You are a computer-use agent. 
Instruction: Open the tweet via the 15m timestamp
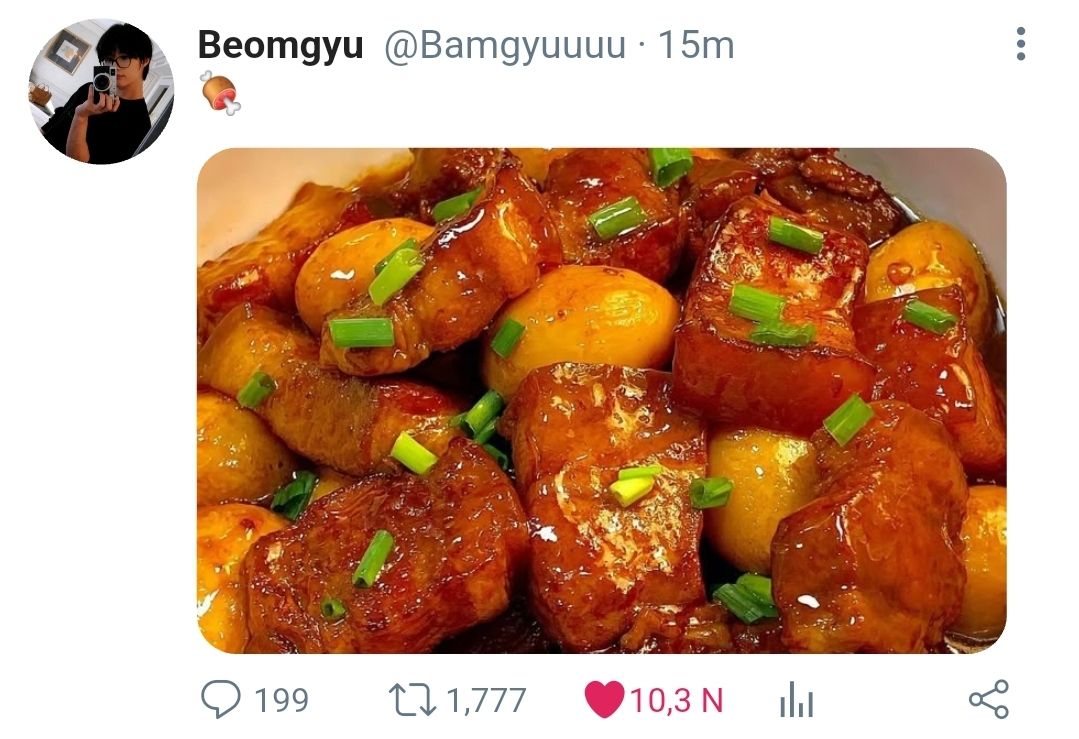[x=696, y=45]
